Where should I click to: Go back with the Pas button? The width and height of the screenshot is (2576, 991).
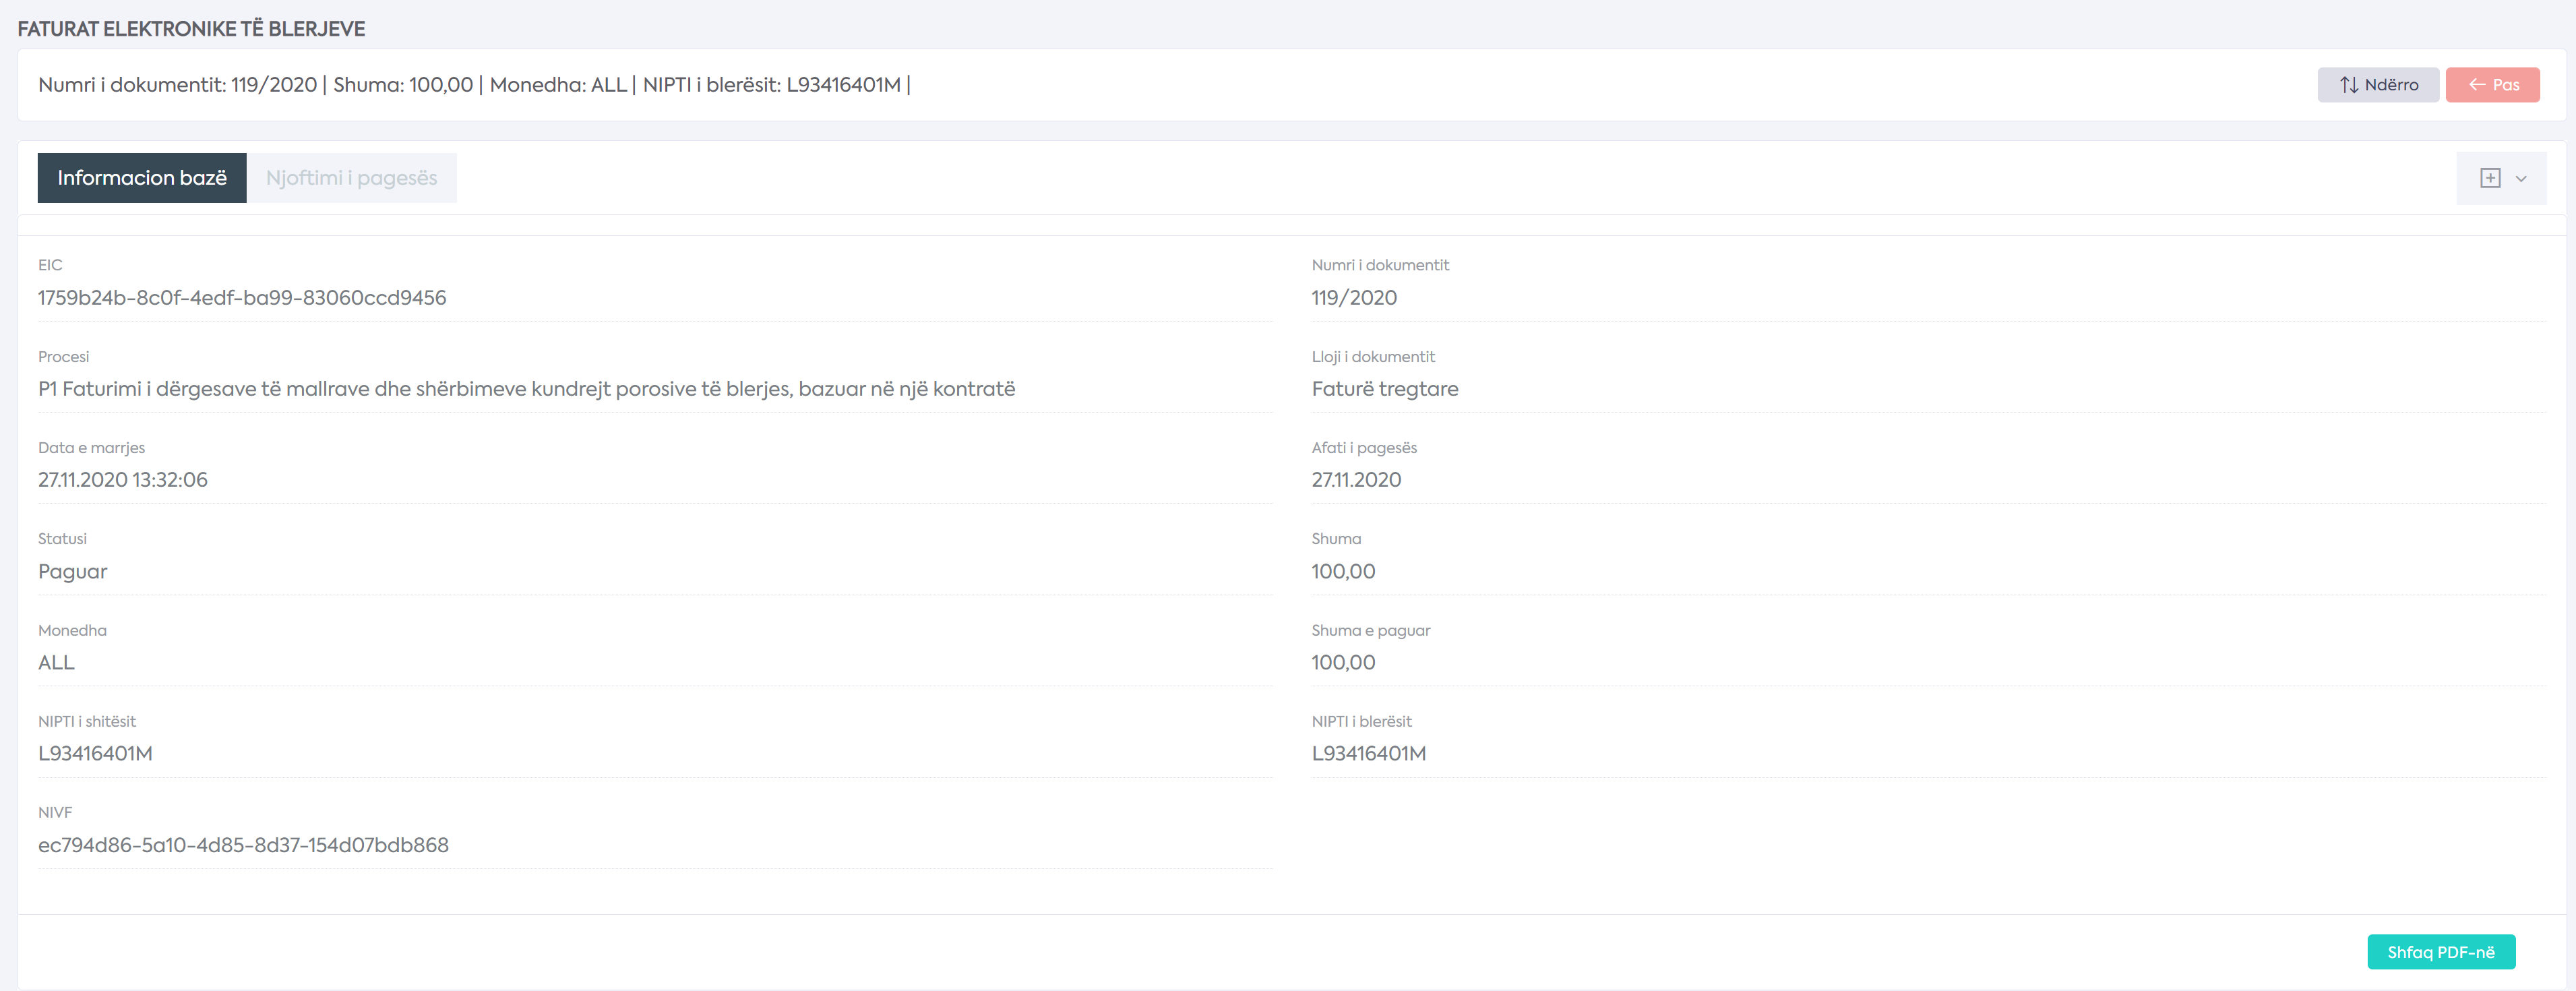tap(2492, 85)
